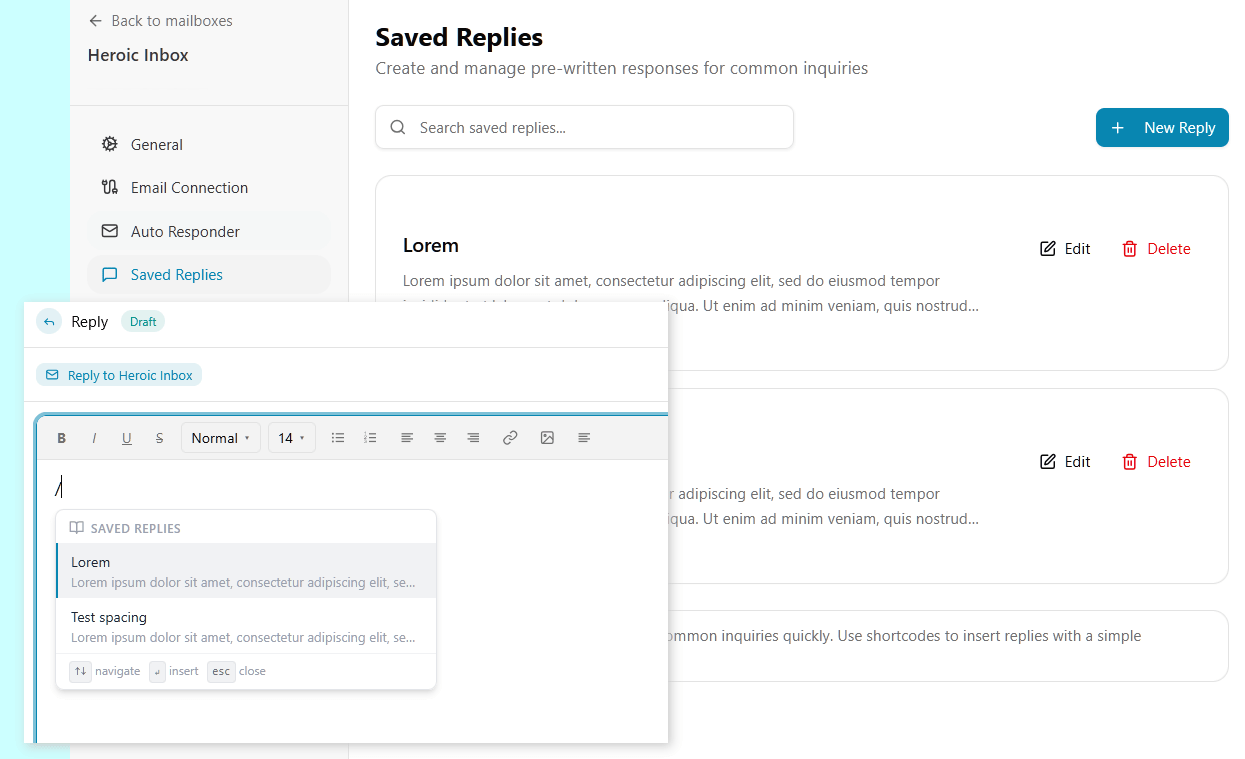Viewport: 1245px width, 759px height.
Task: Insert a numbered list
Action: click(x=370, y=438)
